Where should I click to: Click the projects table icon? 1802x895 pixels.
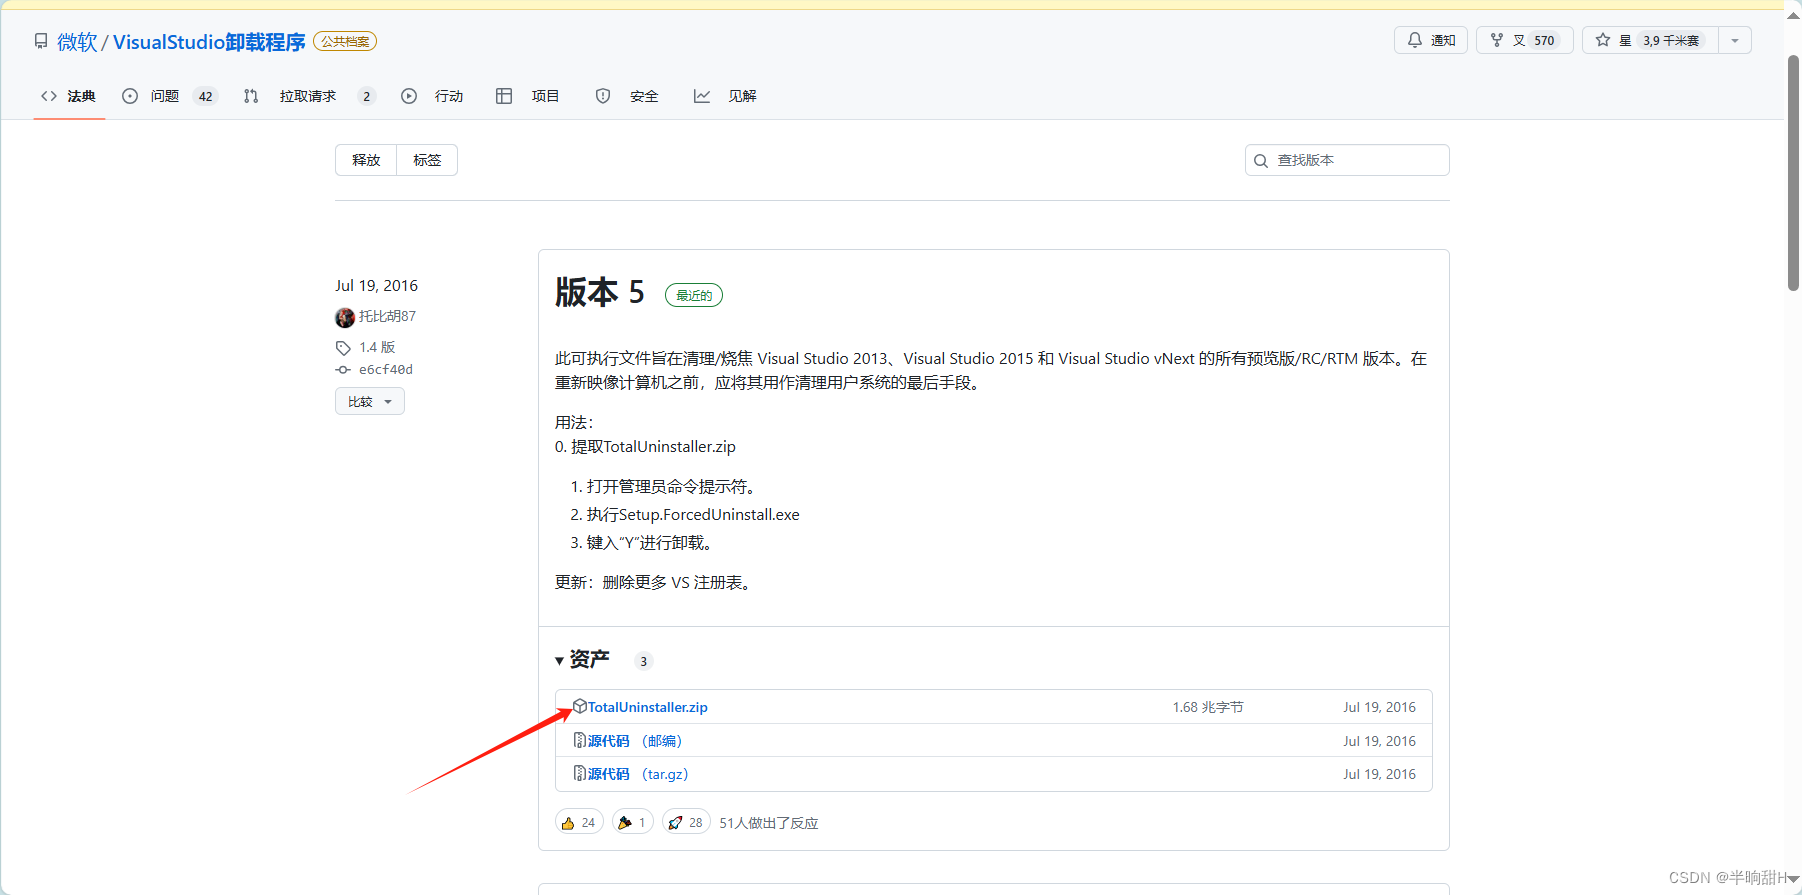click(x=504, y=96)
